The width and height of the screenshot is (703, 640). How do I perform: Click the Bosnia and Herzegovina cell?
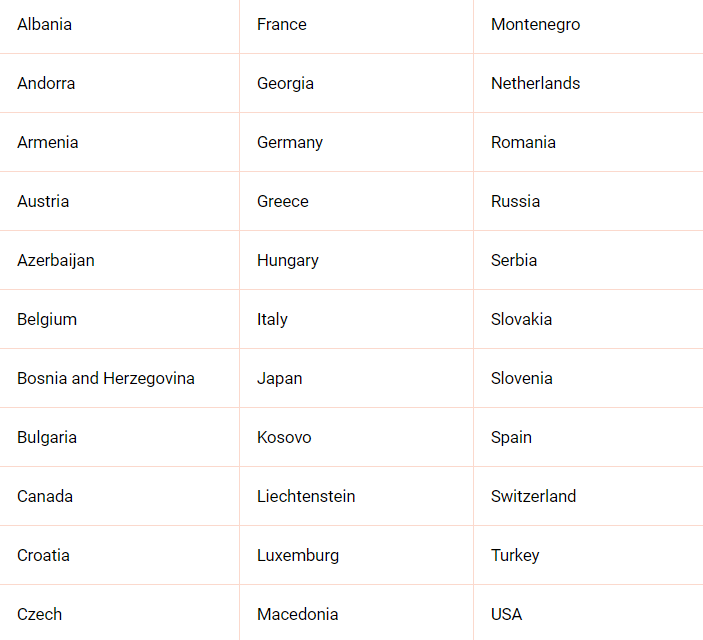pyautogui.click(x=106, y=379)
